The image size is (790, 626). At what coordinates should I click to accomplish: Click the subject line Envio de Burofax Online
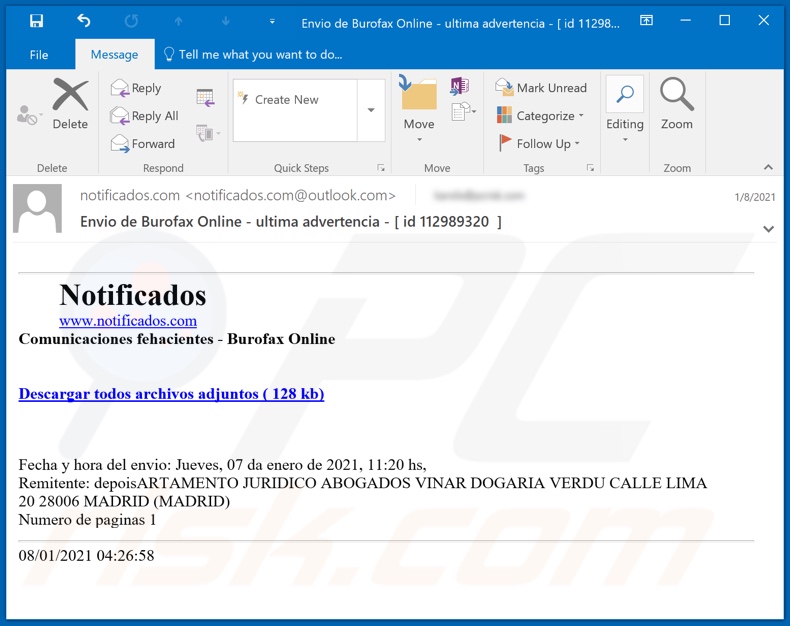point(291,222)
